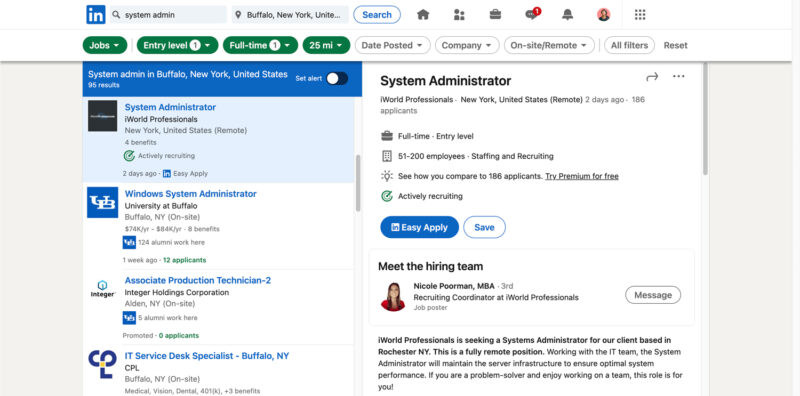Image resolution: width=800 pixels, height=396 pixels.
Task: Click the alumni icon under University at Buffalo
Action: point(129,242)
